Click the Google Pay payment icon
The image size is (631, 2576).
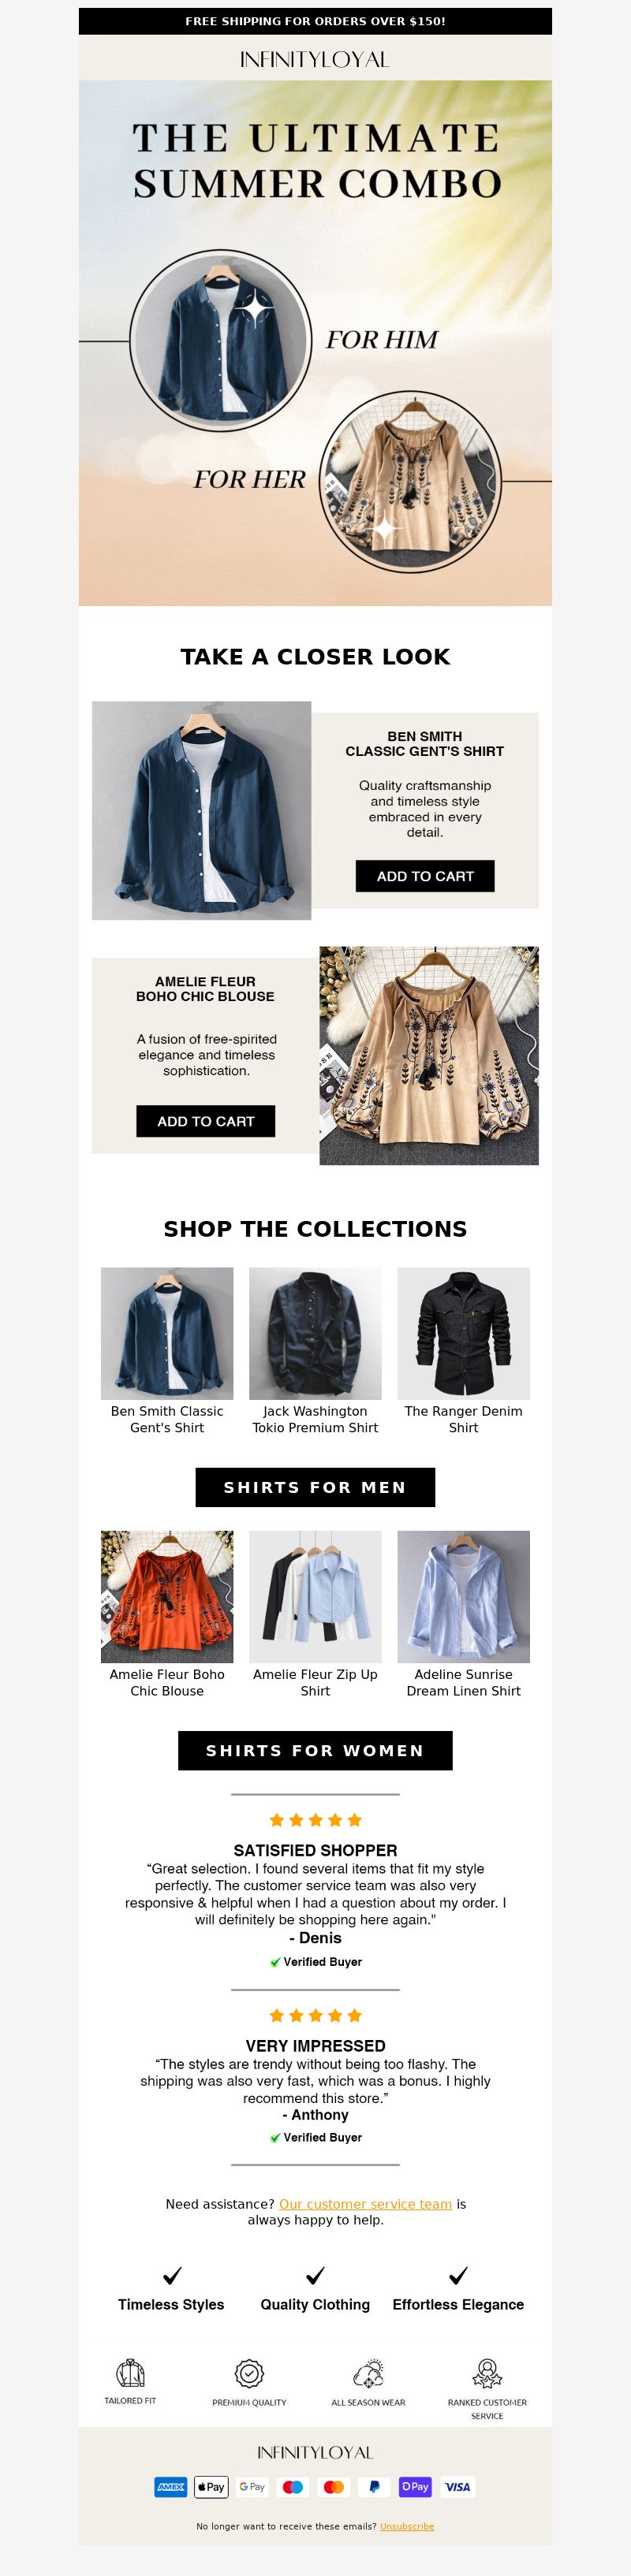tap(253, 2487)
